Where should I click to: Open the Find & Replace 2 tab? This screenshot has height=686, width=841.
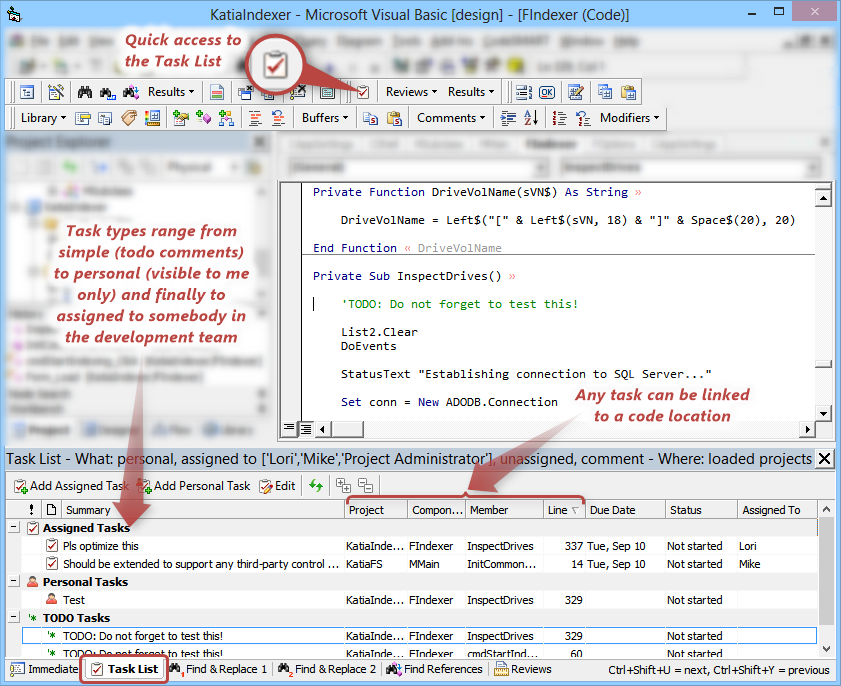[x=327, y=669]
